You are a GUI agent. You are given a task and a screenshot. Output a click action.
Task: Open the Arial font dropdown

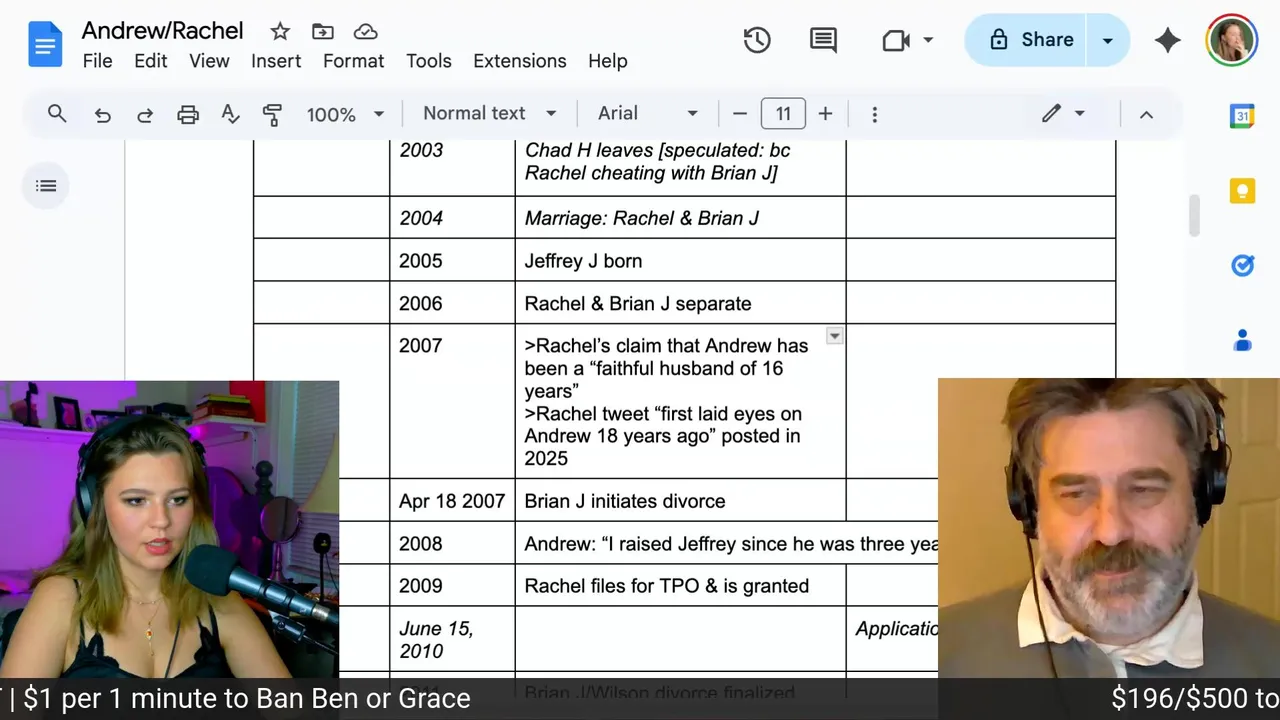[x=647, y=114]
